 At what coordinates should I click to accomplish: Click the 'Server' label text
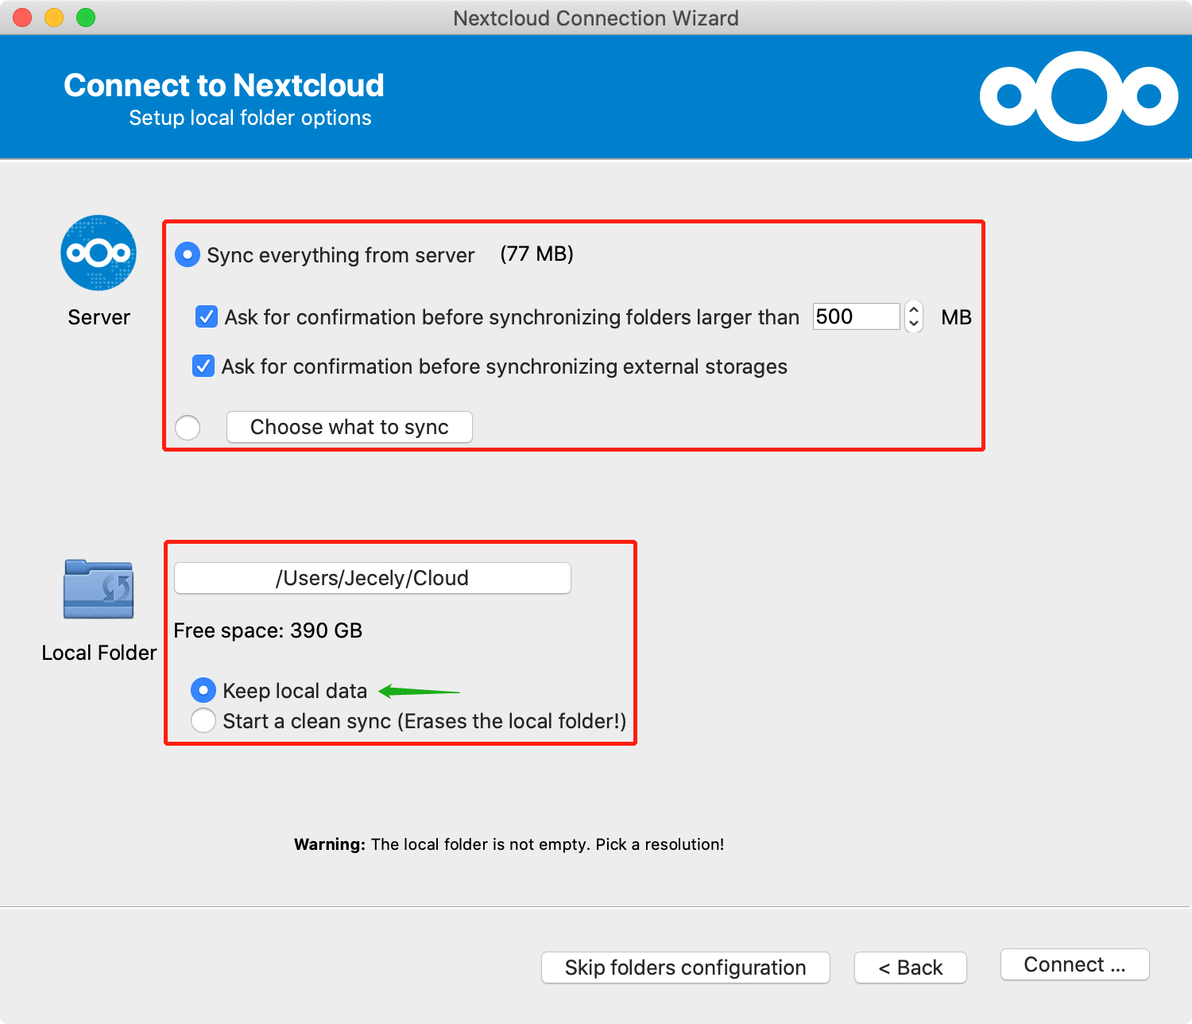[99, 317]
